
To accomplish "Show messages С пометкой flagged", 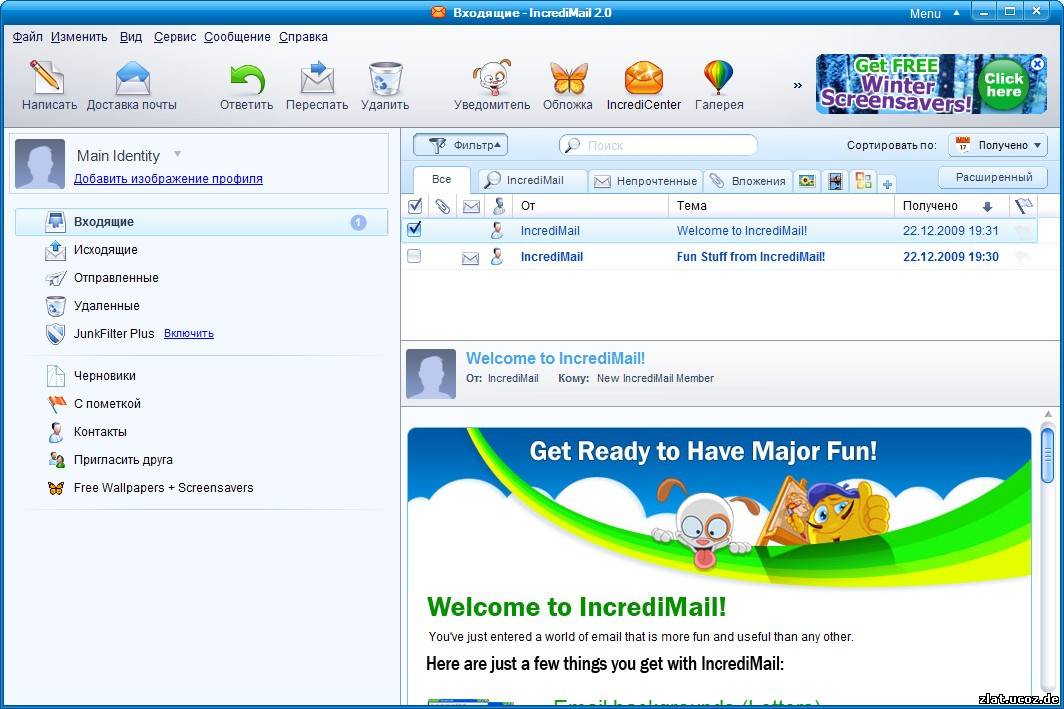I will (201, 403).
